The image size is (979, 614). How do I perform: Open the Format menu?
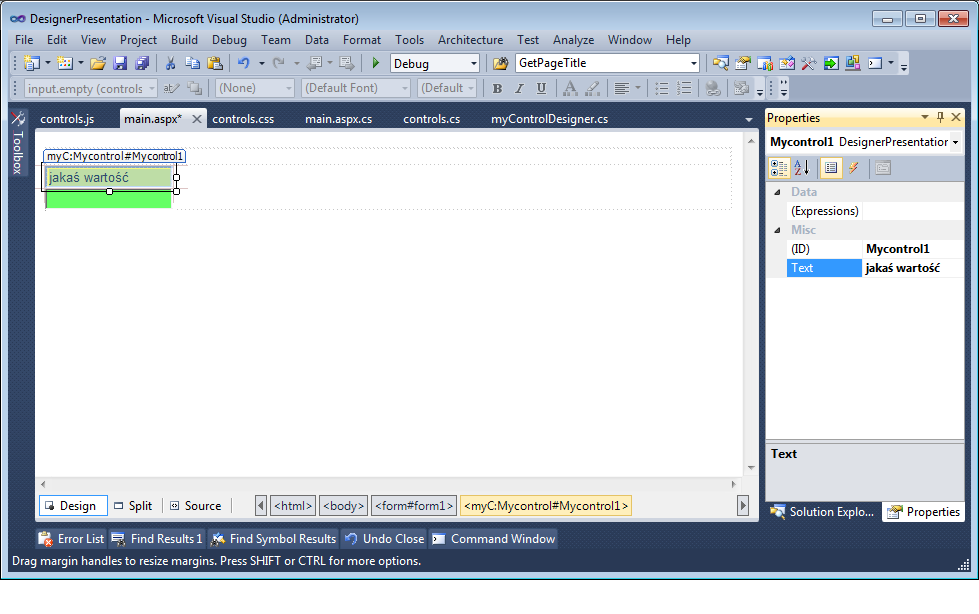coord(362,40)
